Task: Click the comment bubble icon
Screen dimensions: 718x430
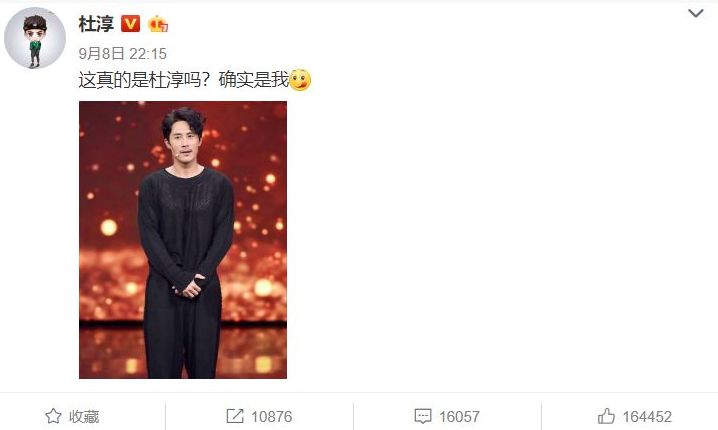Action: pos(423,416)
